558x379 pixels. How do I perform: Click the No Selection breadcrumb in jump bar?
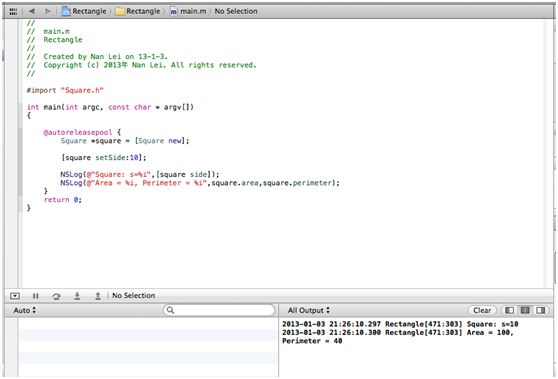(x=236, y=11)
